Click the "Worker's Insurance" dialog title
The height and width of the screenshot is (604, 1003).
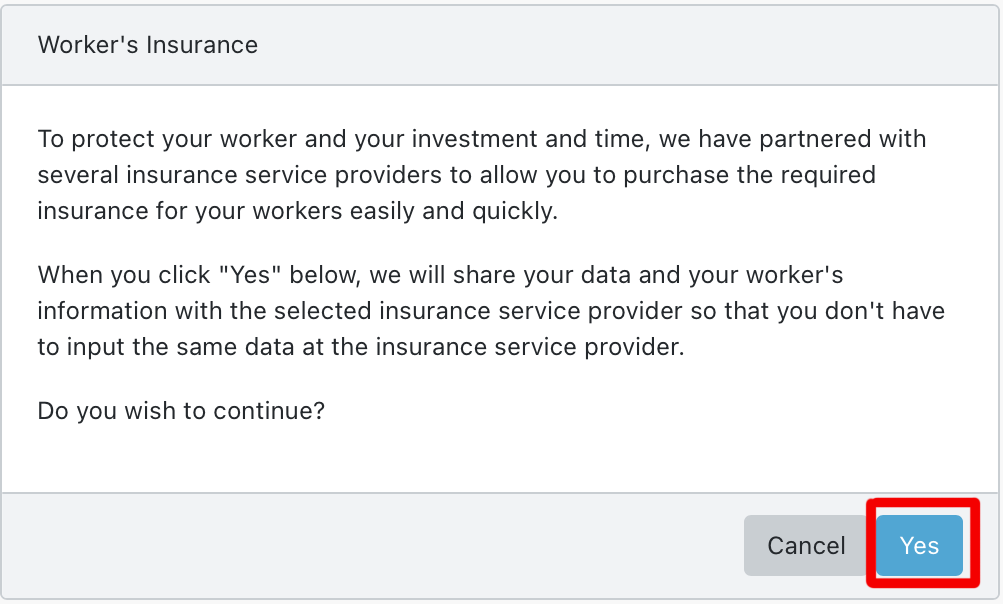(x=148, y=45)
